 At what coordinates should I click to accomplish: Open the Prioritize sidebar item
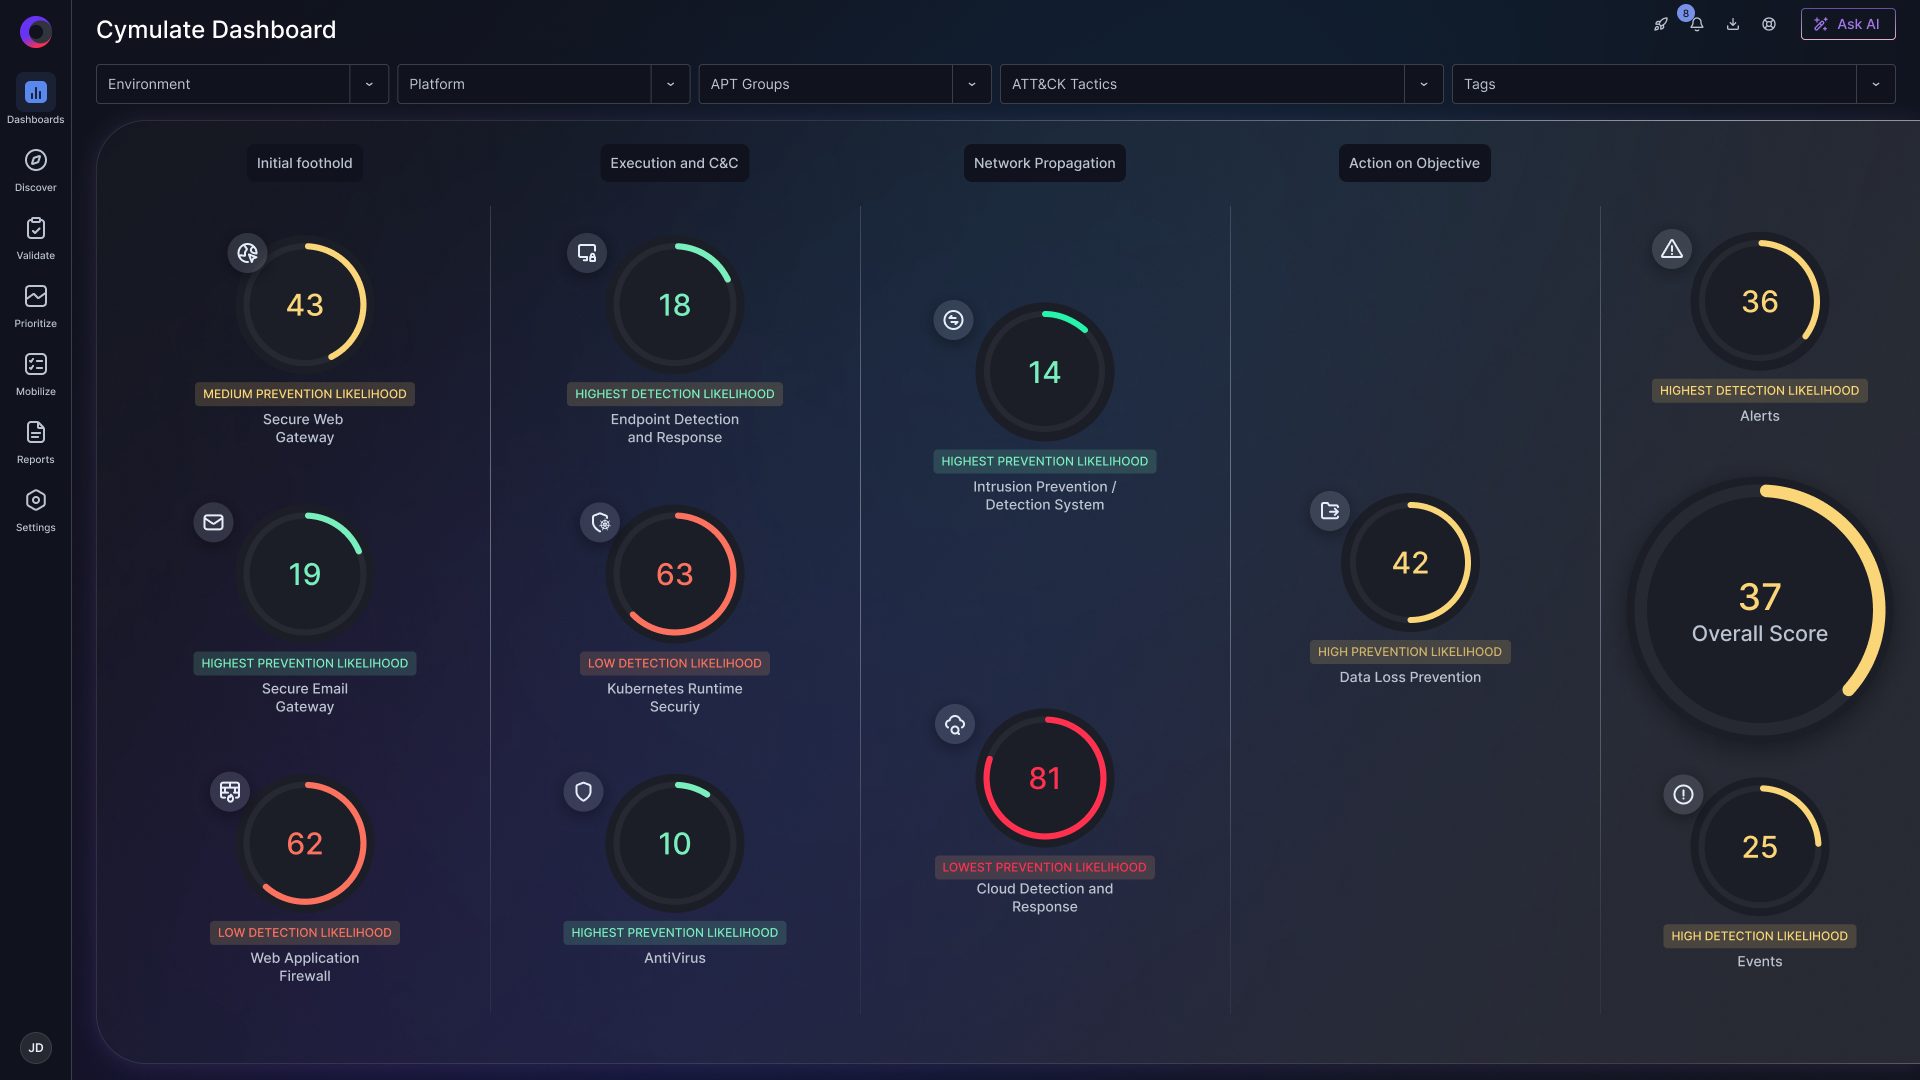(x=36, y=297)
